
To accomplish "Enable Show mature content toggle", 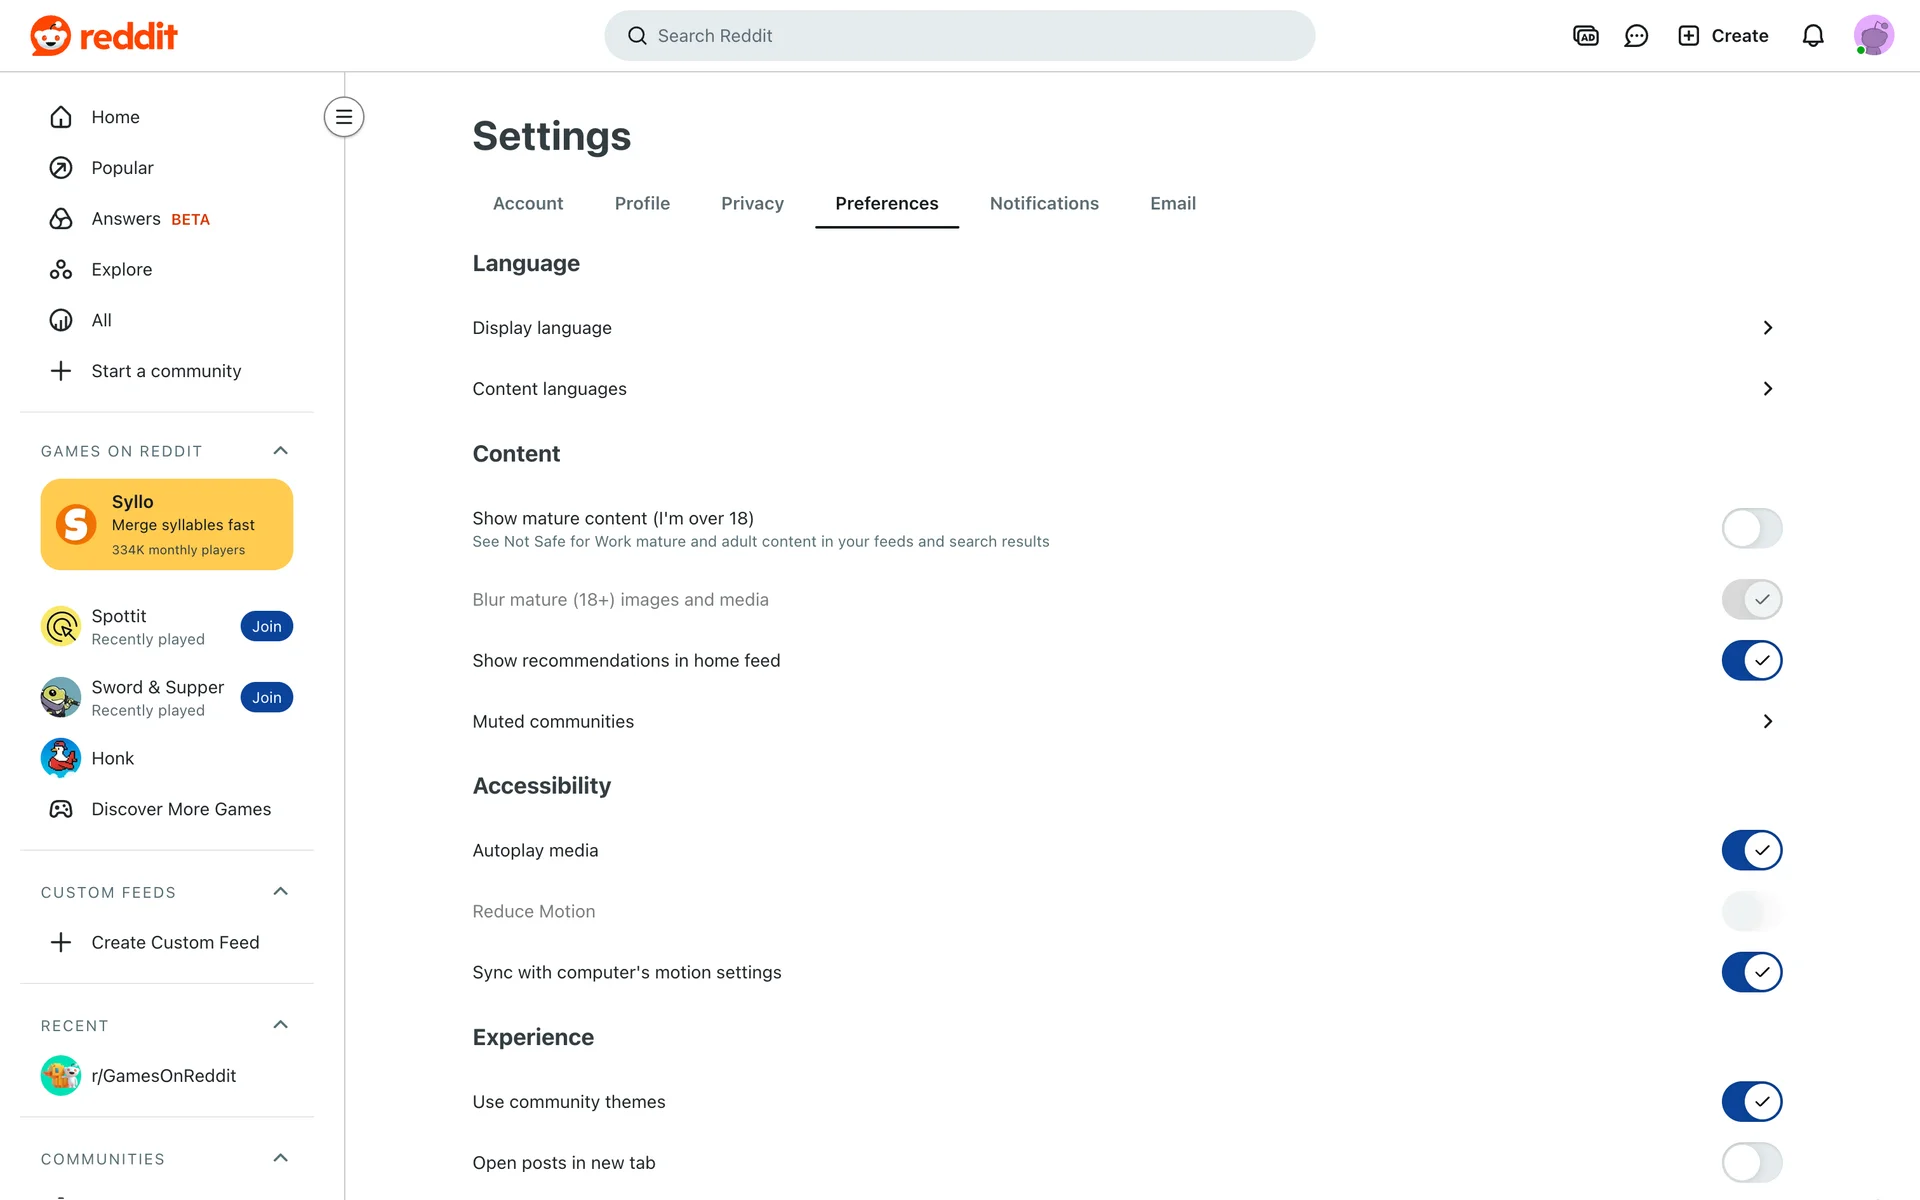I will tap(1751, 528).
